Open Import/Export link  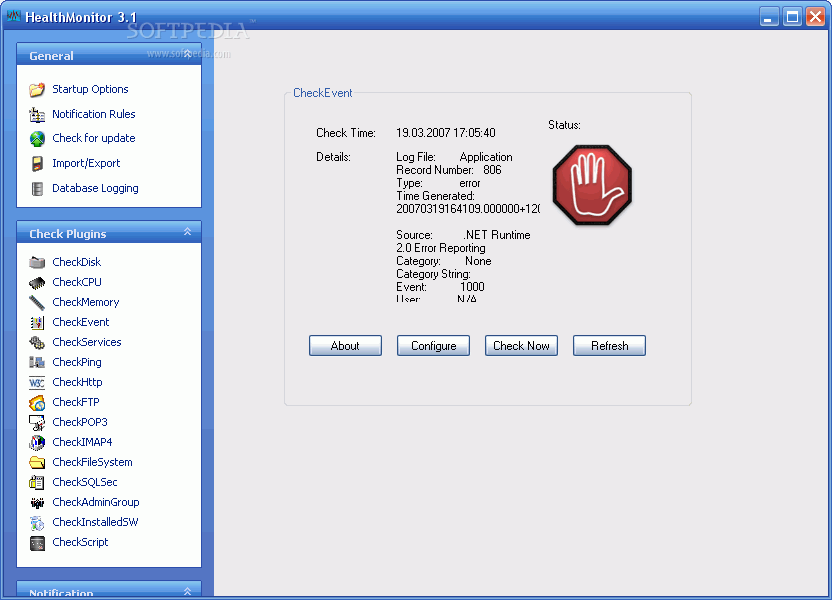(86, 163)
